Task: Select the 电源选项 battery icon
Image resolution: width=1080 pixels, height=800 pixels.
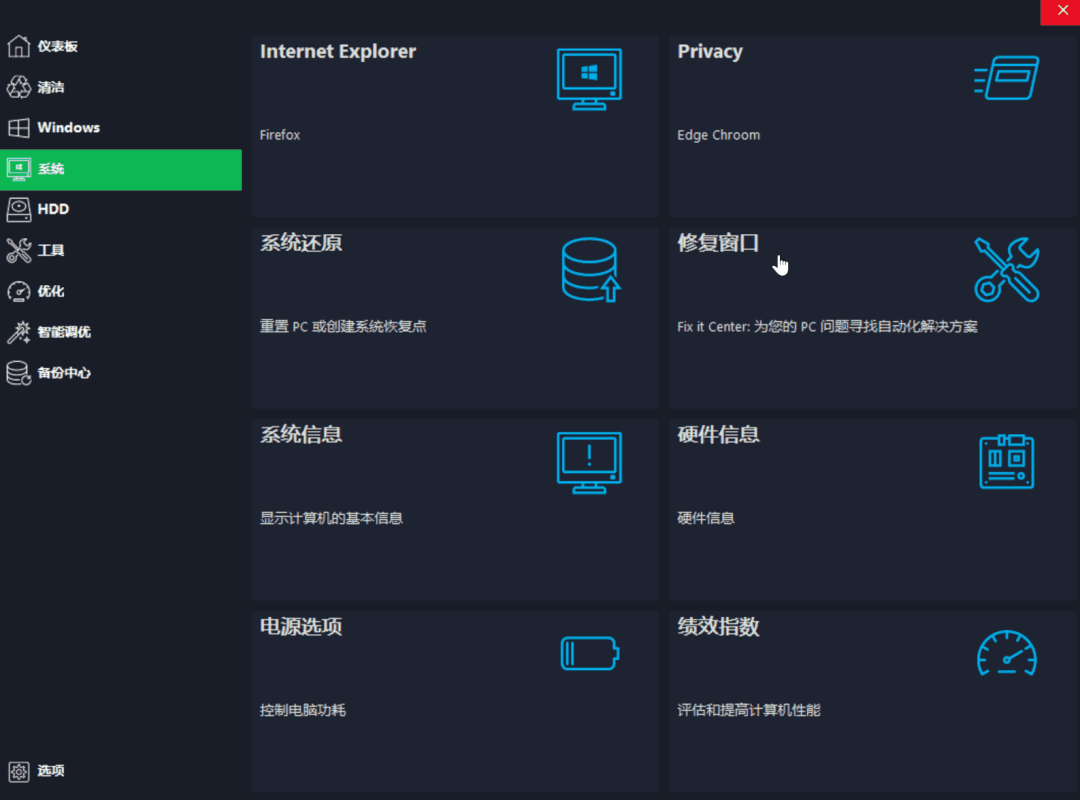Action: click(x=589, y=653)
